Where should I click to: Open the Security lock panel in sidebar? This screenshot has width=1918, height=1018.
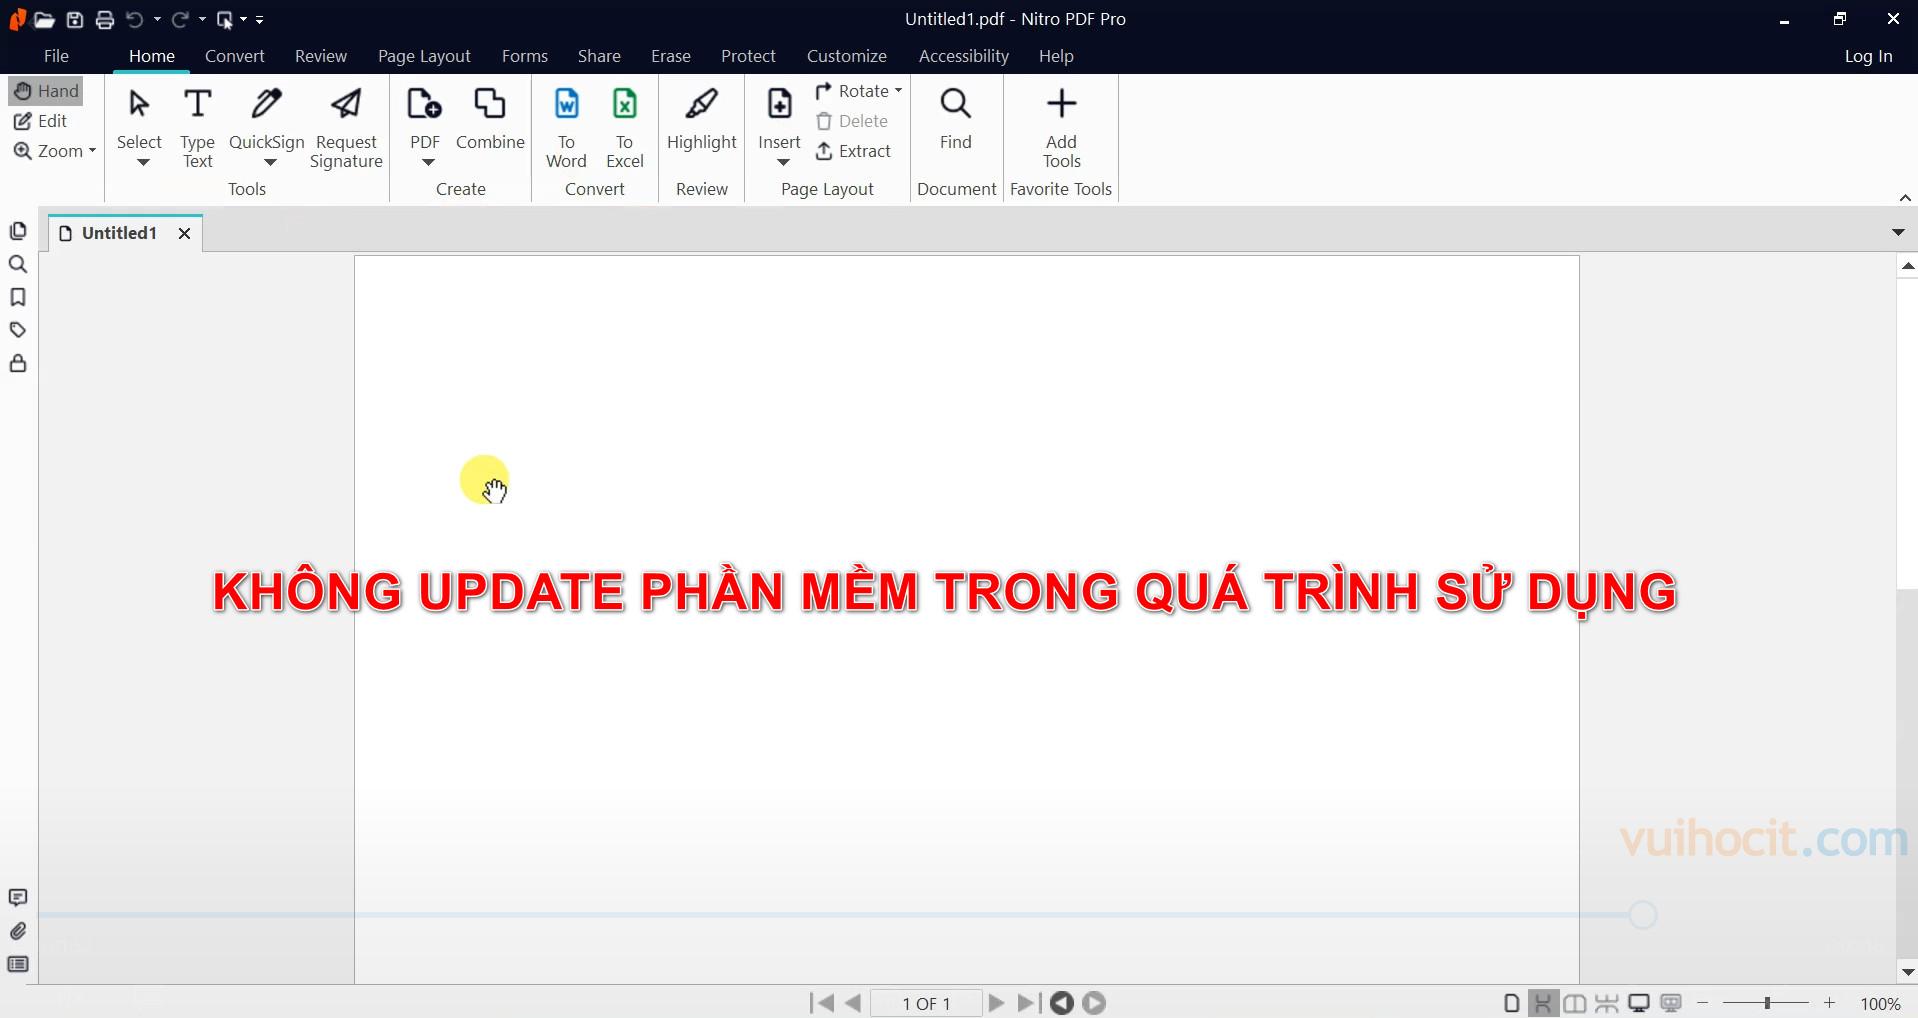(18, 363)
